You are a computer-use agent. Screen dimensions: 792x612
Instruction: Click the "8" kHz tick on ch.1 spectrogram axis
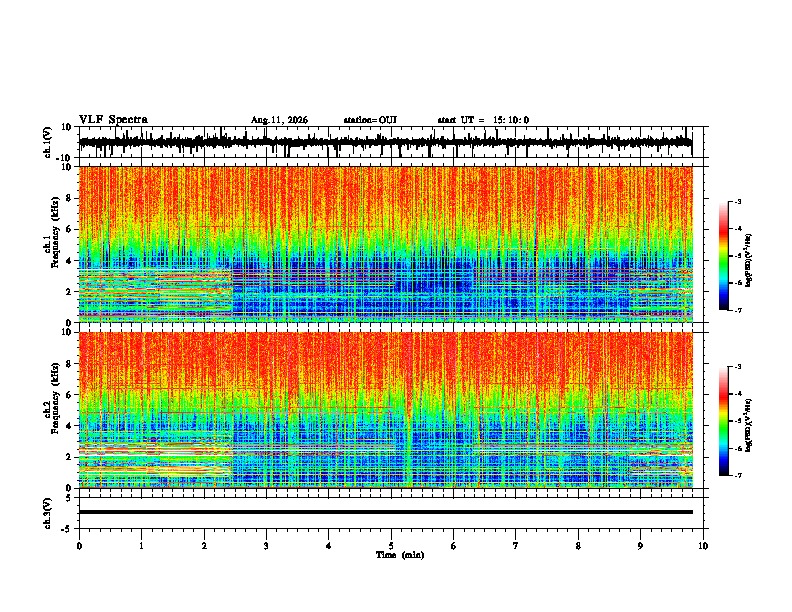tap(71, 198)
